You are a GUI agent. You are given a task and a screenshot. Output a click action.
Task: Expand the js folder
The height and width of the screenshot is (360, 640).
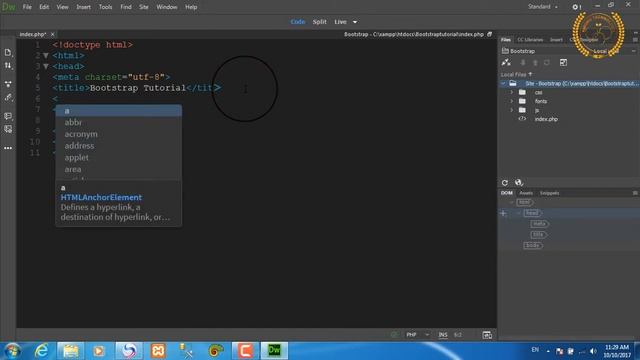tap(511, 110)
